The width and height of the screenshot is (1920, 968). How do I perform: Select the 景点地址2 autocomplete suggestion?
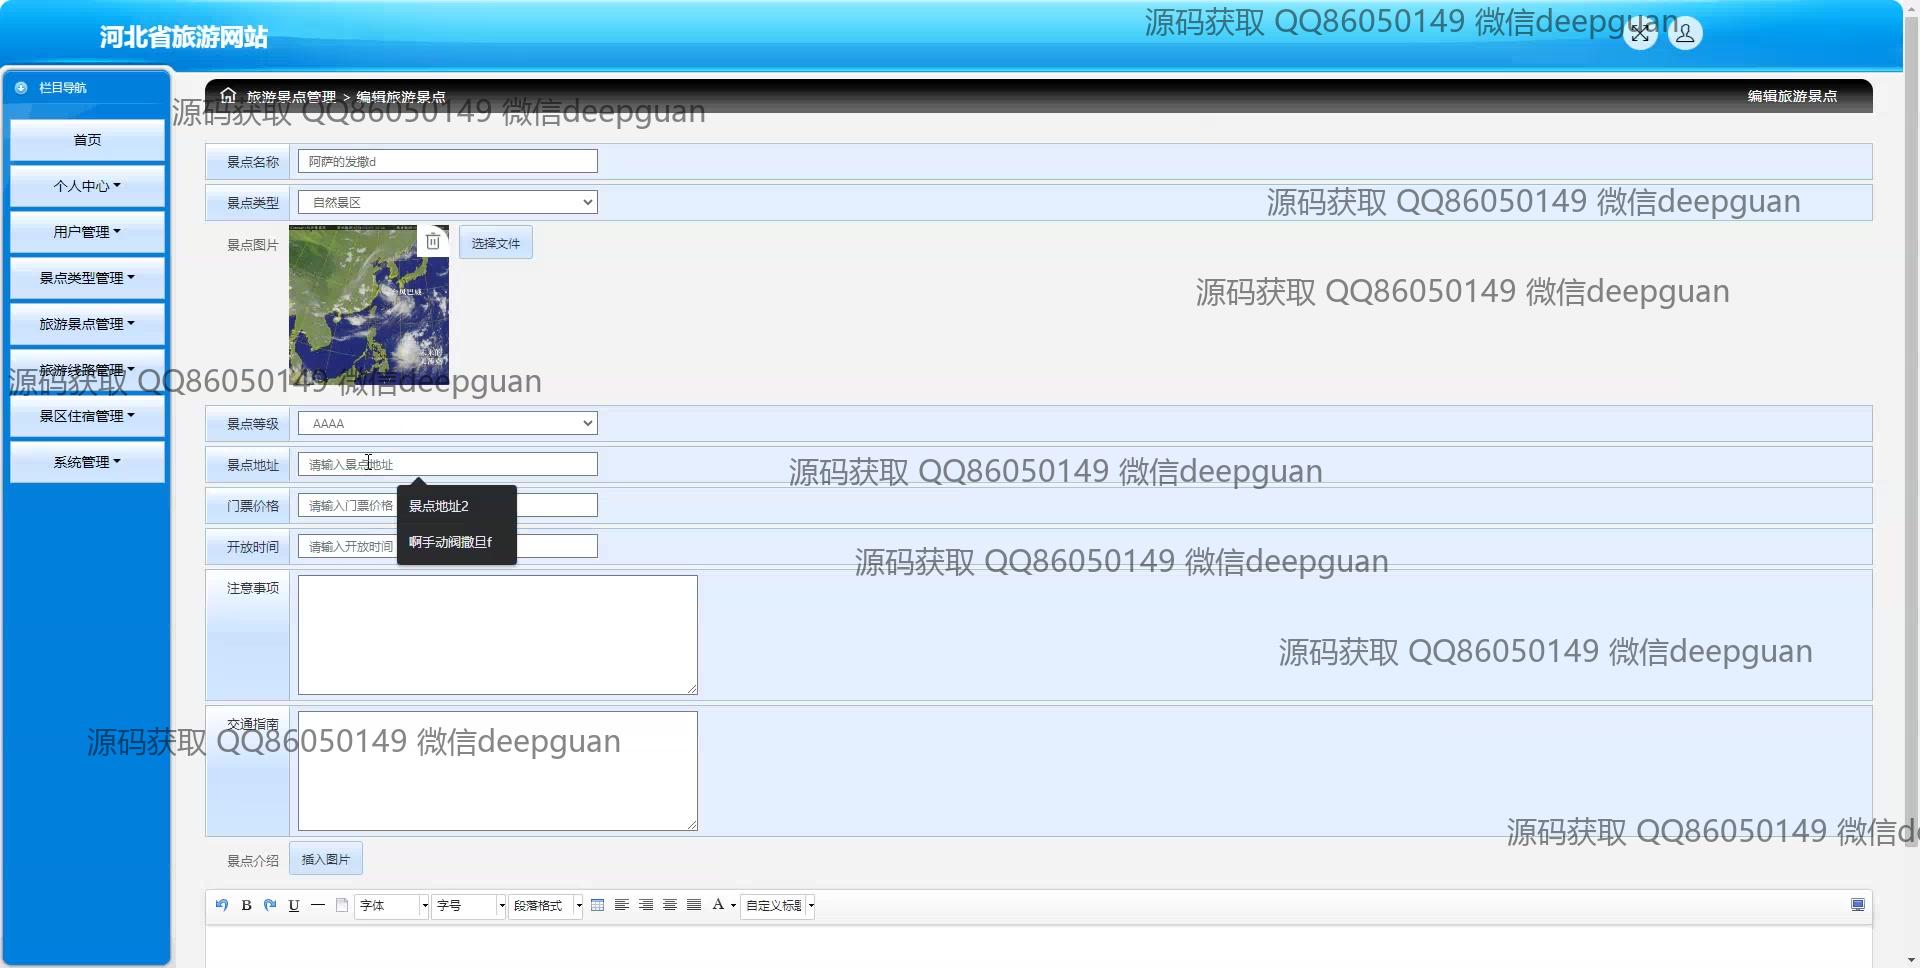pos(439,506)
